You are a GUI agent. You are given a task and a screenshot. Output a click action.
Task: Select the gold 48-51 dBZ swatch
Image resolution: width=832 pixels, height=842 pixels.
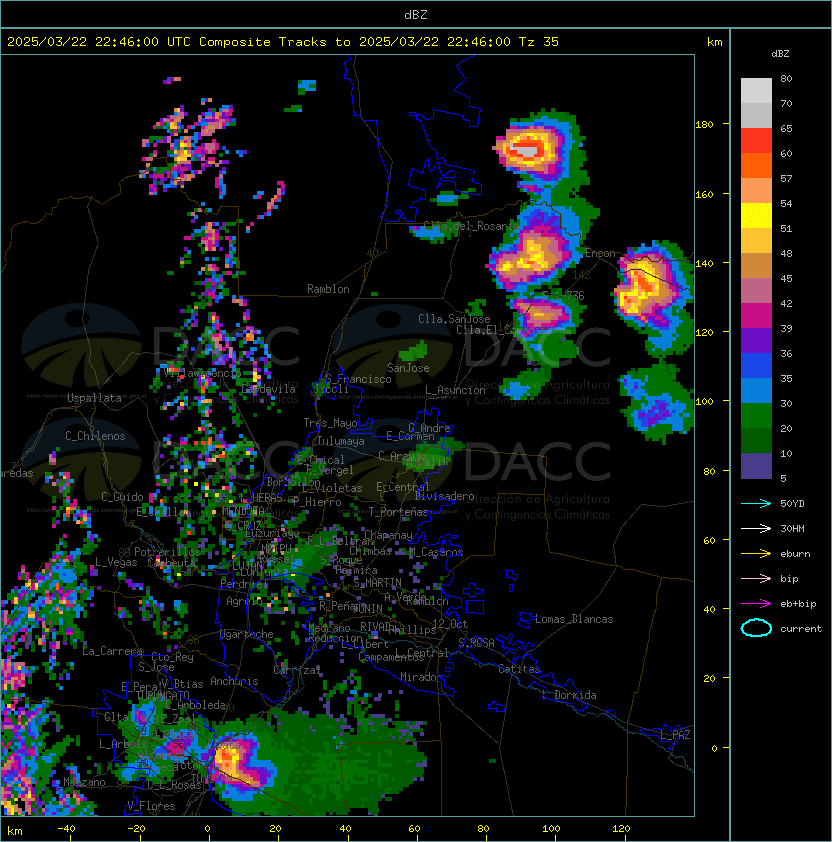pos(756,241)
